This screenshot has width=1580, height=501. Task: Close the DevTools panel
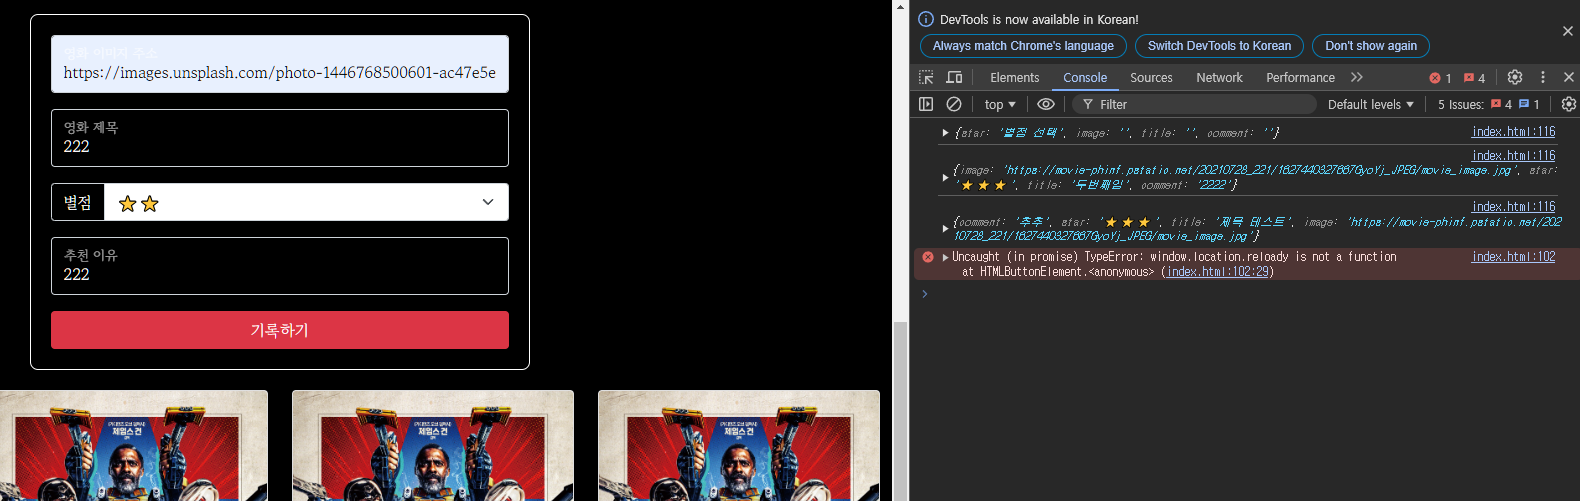click(1568, 77)
